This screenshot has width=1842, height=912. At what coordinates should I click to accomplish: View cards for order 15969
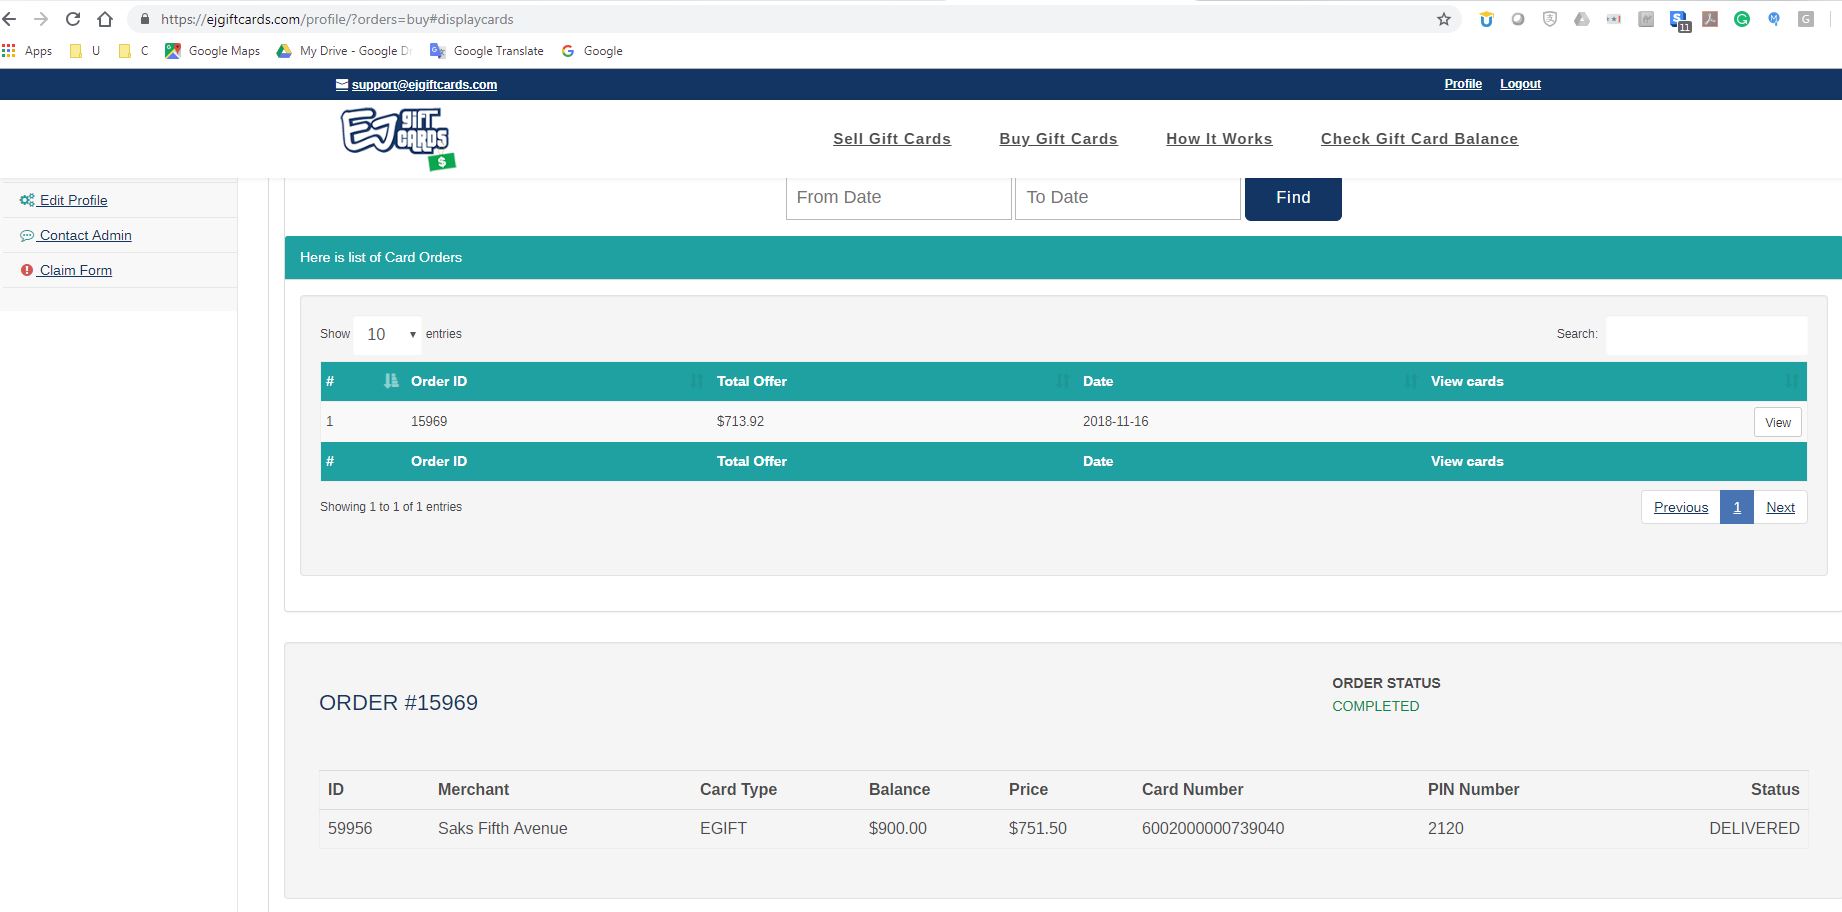pos(1777,422)
